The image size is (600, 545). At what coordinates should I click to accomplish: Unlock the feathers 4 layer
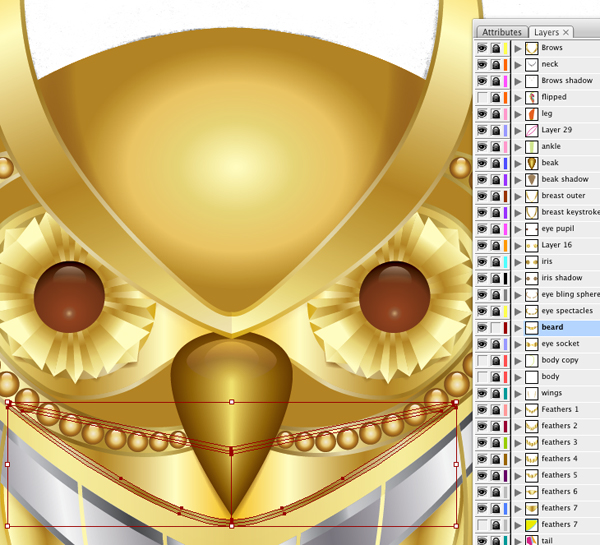tap(496, 459)
